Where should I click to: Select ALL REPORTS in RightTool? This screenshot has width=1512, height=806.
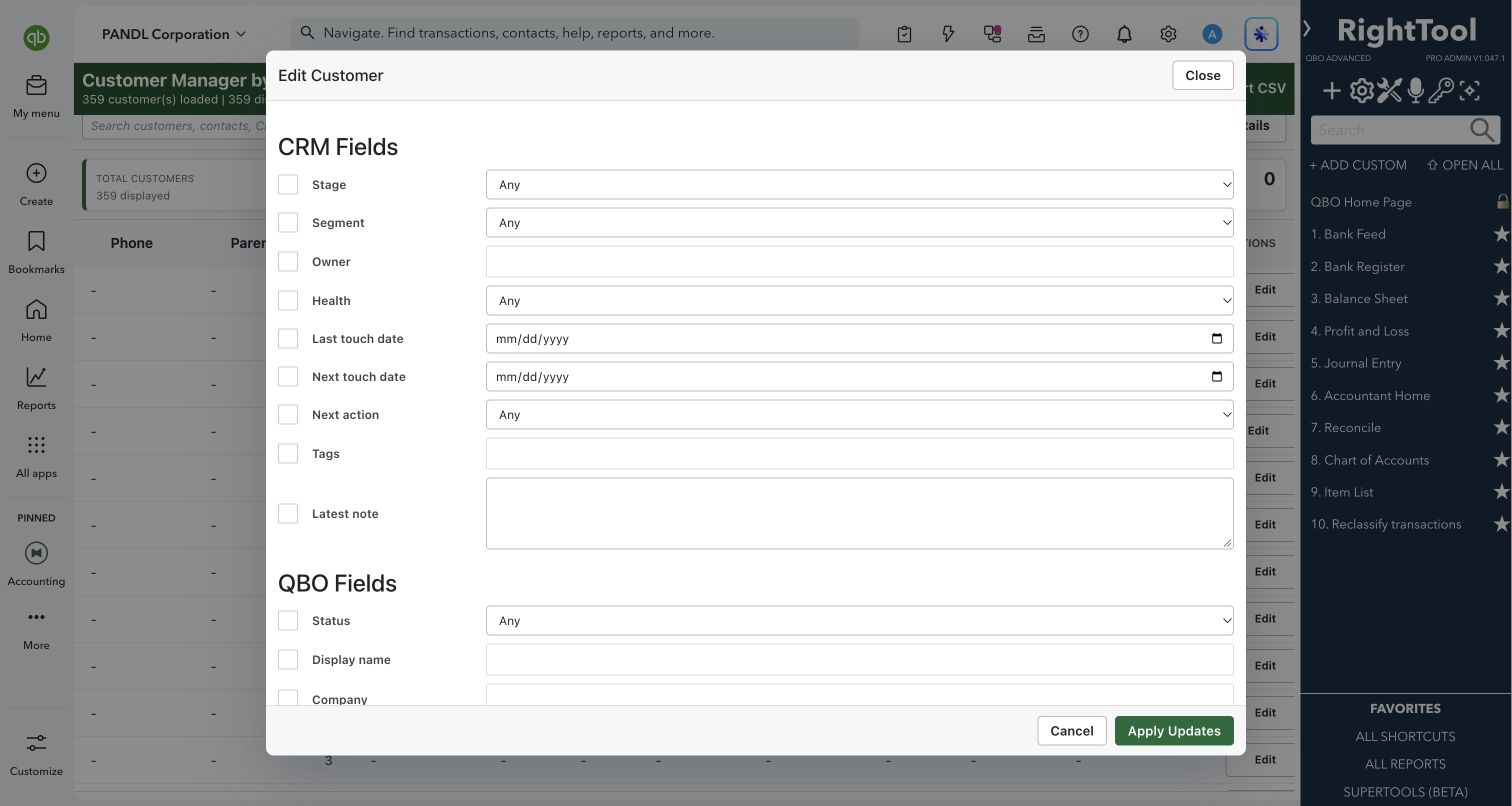(x=1405, y=764)
